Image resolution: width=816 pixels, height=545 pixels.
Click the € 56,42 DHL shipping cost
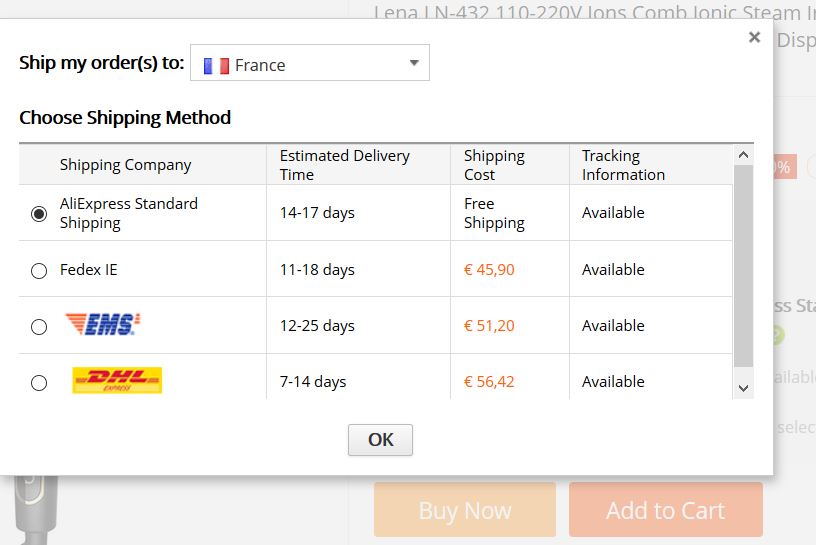pos(489,382)
